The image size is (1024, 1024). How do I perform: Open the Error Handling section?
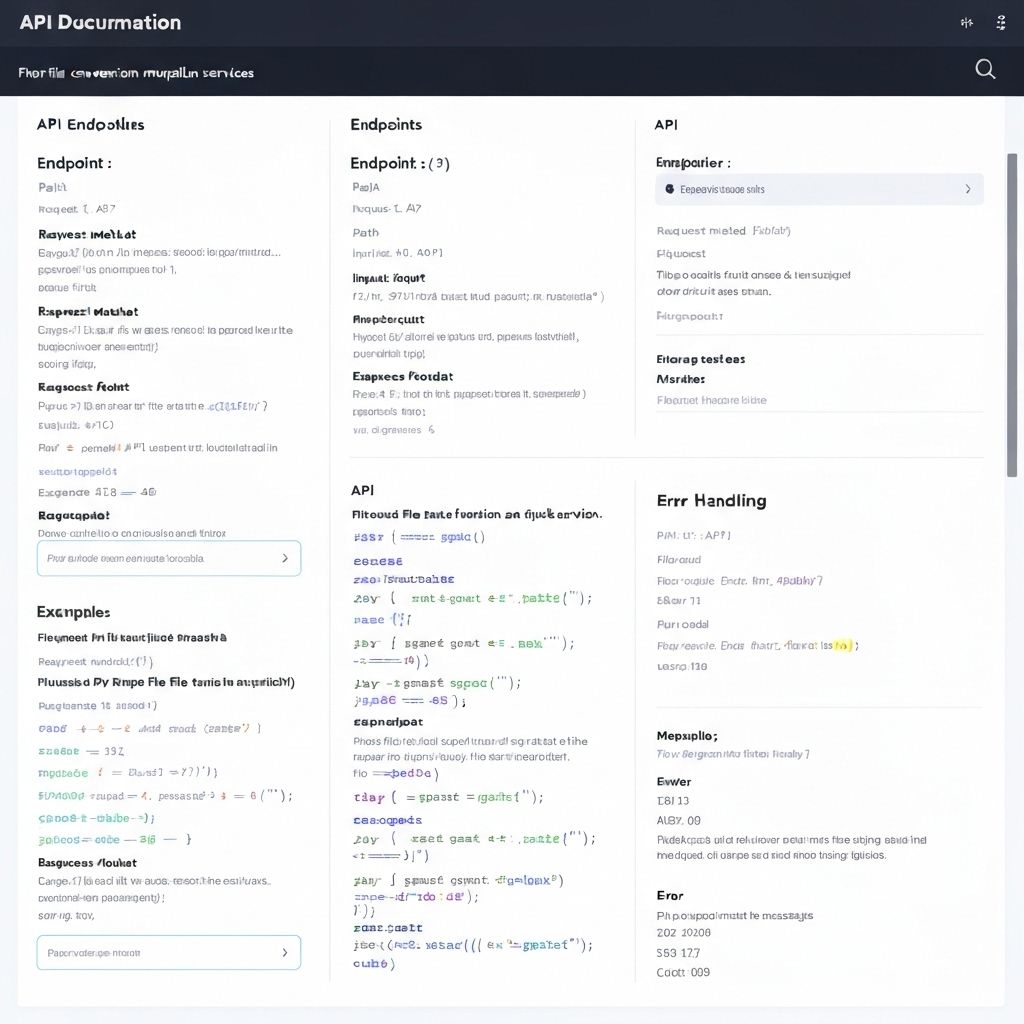click(x=711, y=500)
